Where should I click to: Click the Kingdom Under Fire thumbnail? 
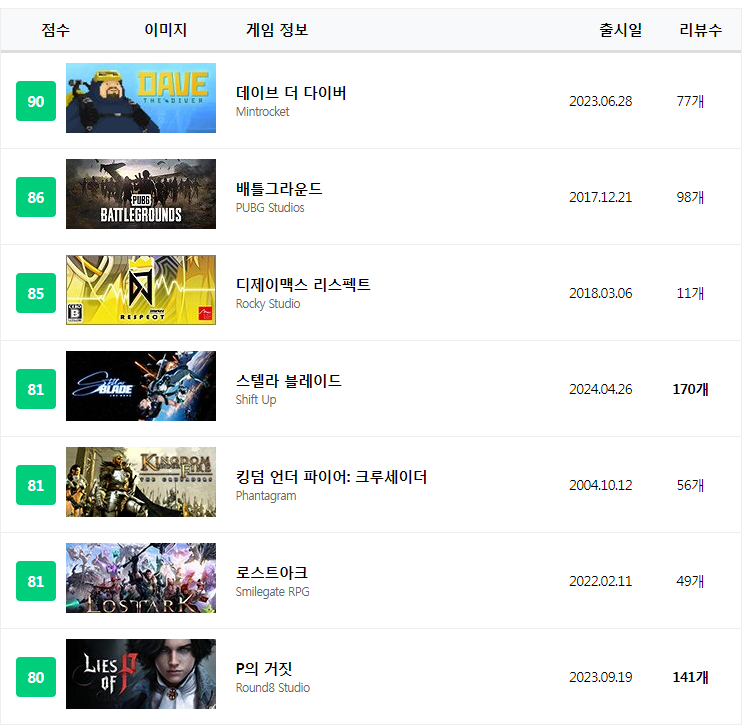(141, 482)
